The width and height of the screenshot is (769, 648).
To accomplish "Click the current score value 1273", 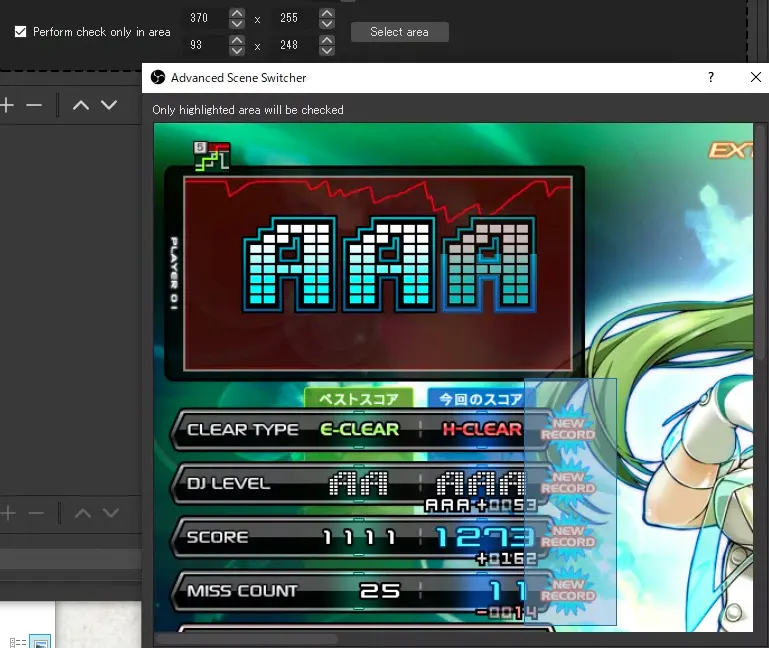I will 484,537.
